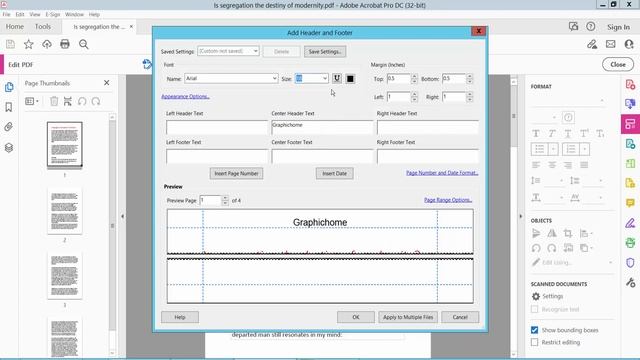The height and width of the screenshot is (360, 640).
Task: Click the Insert Date button
Action: (334, 173)
